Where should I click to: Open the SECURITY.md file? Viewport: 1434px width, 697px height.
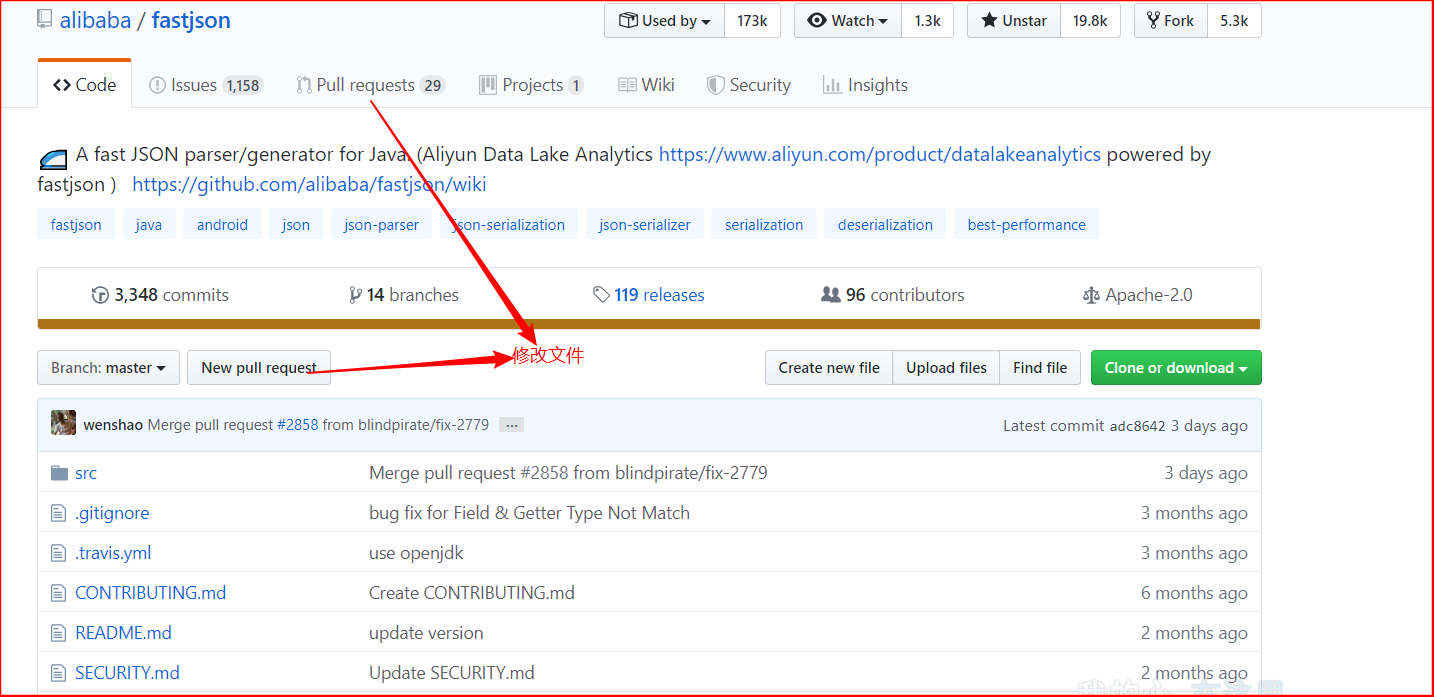pos(127,673)
